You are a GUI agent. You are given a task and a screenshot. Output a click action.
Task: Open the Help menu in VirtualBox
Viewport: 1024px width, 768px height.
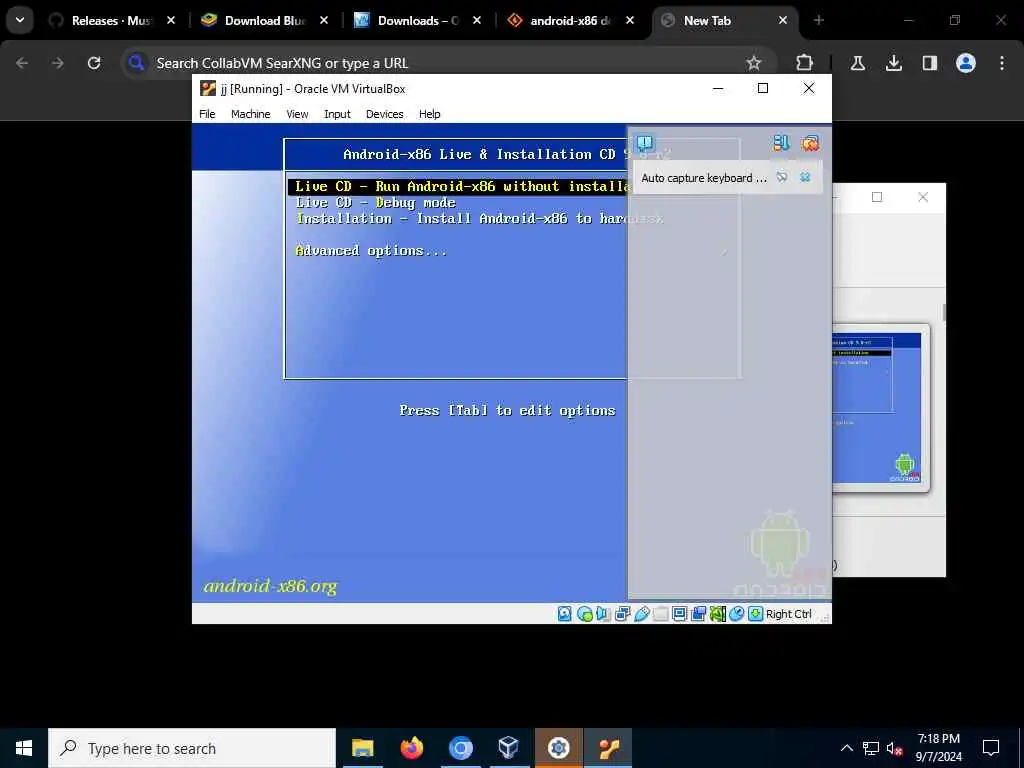coord(429,114)
